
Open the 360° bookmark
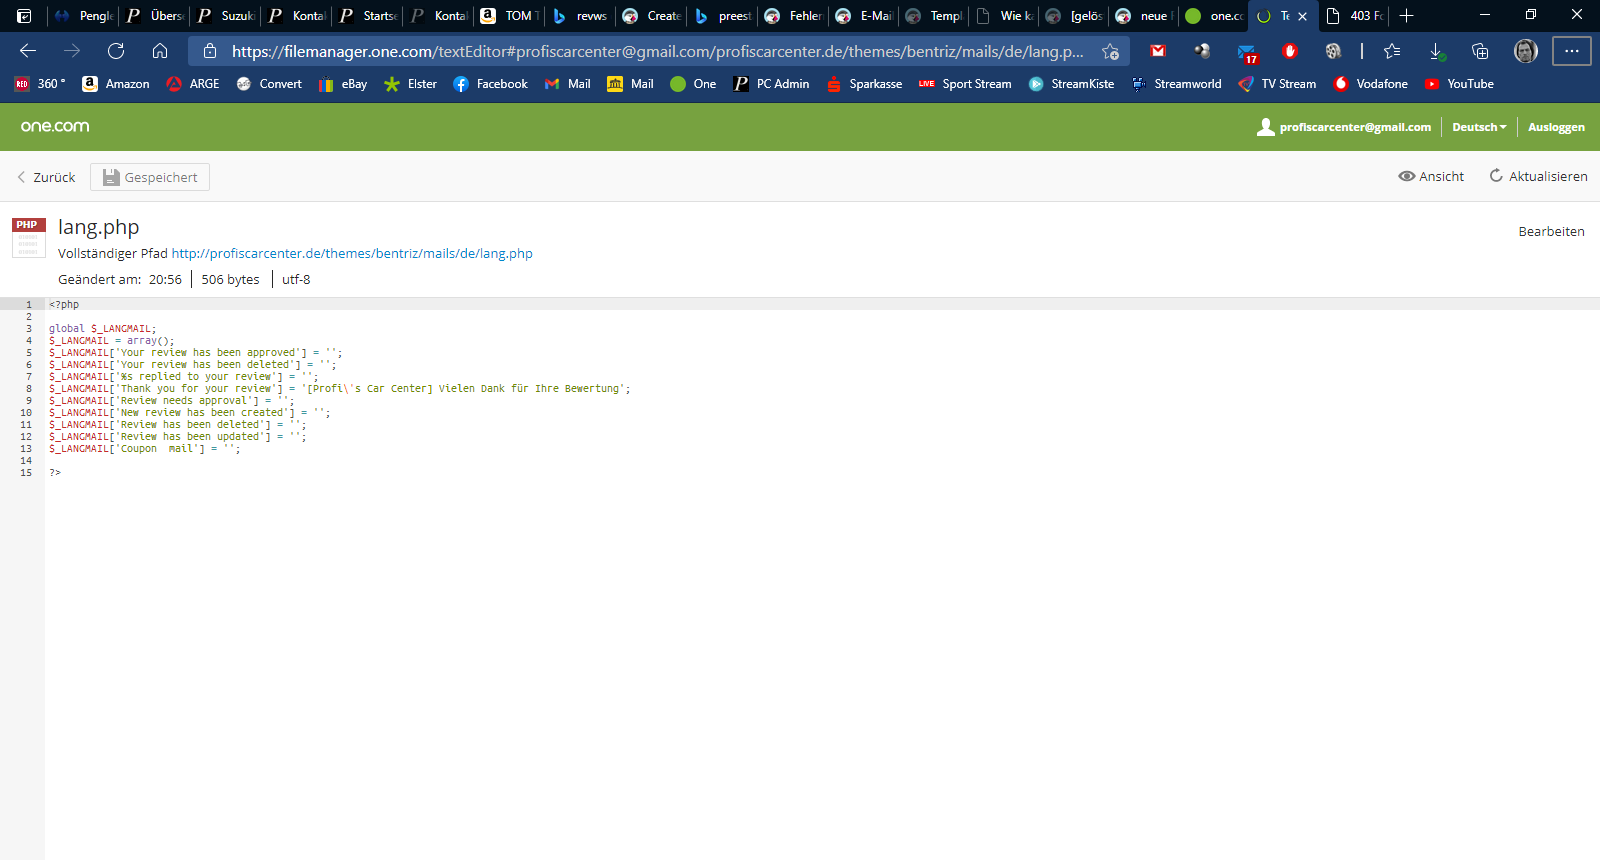point(40,84)
